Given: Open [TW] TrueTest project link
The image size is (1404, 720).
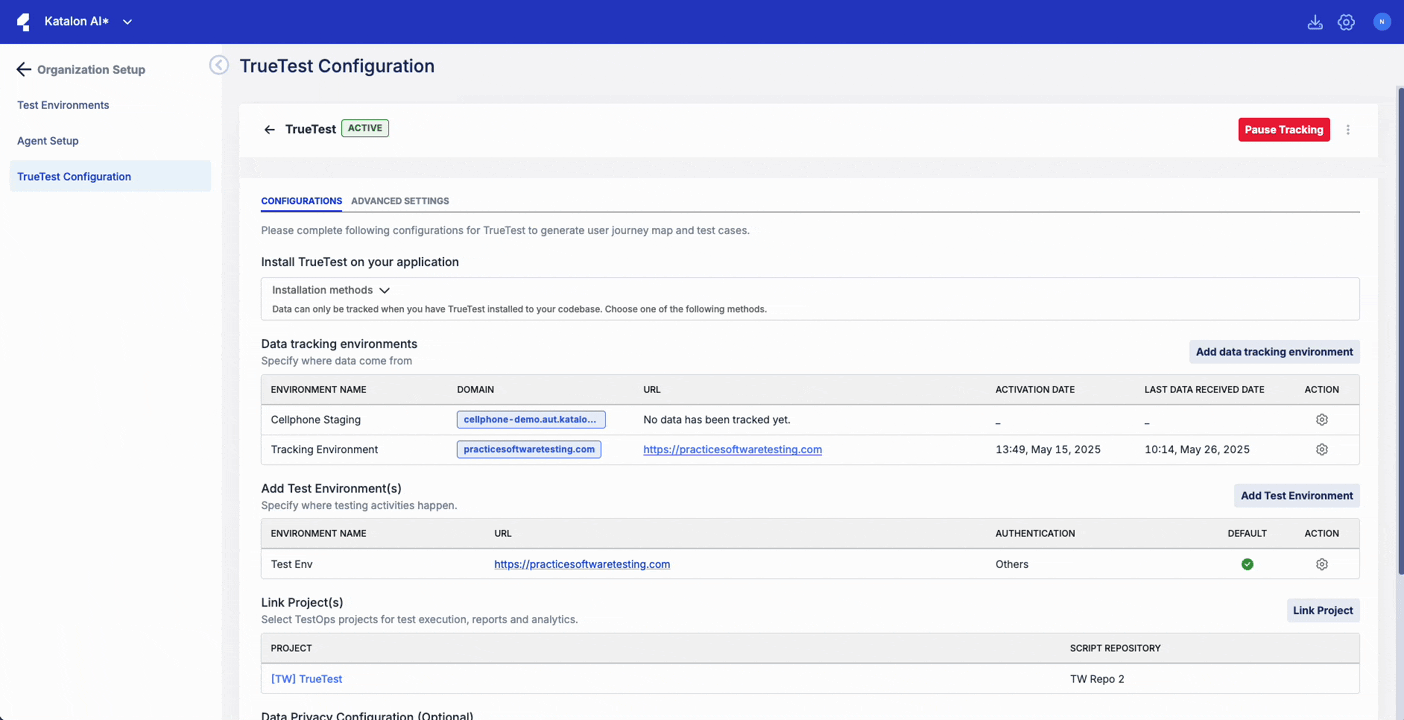Looking at the screenshot, I should click(x=306, y=679).
